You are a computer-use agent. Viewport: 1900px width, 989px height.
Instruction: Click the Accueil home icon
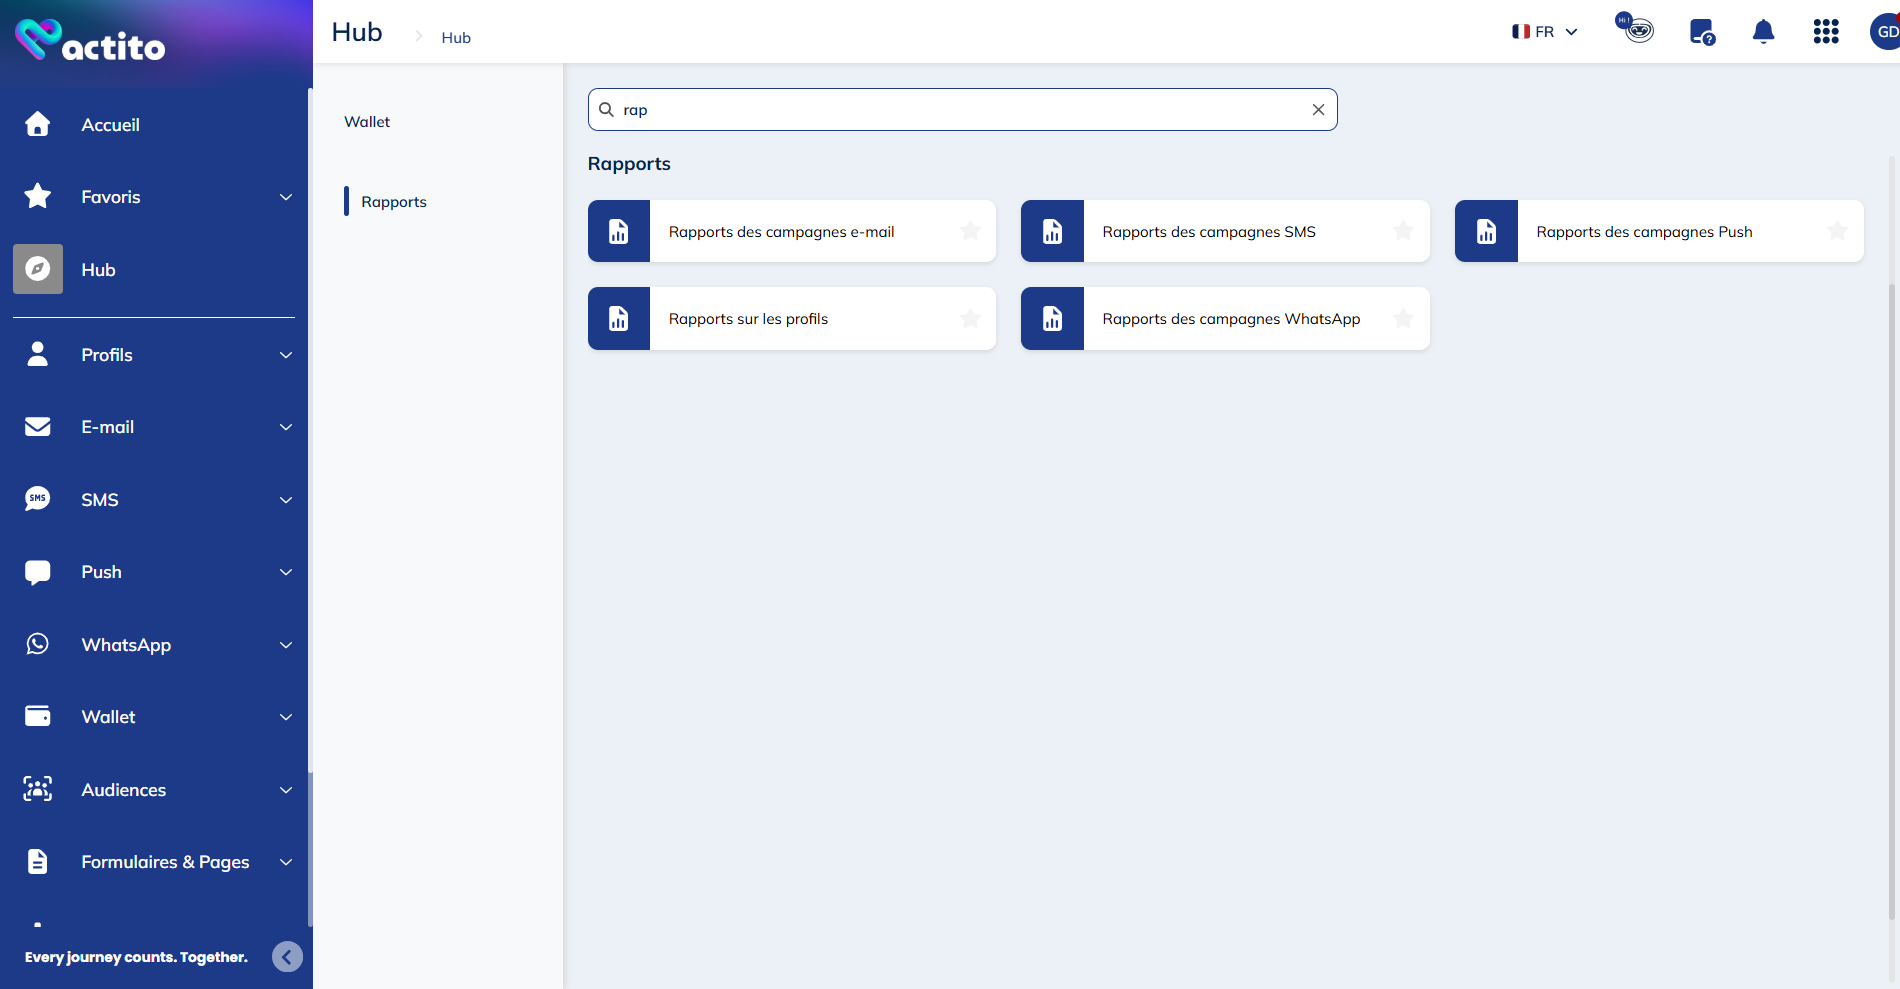tap(38, 124)
